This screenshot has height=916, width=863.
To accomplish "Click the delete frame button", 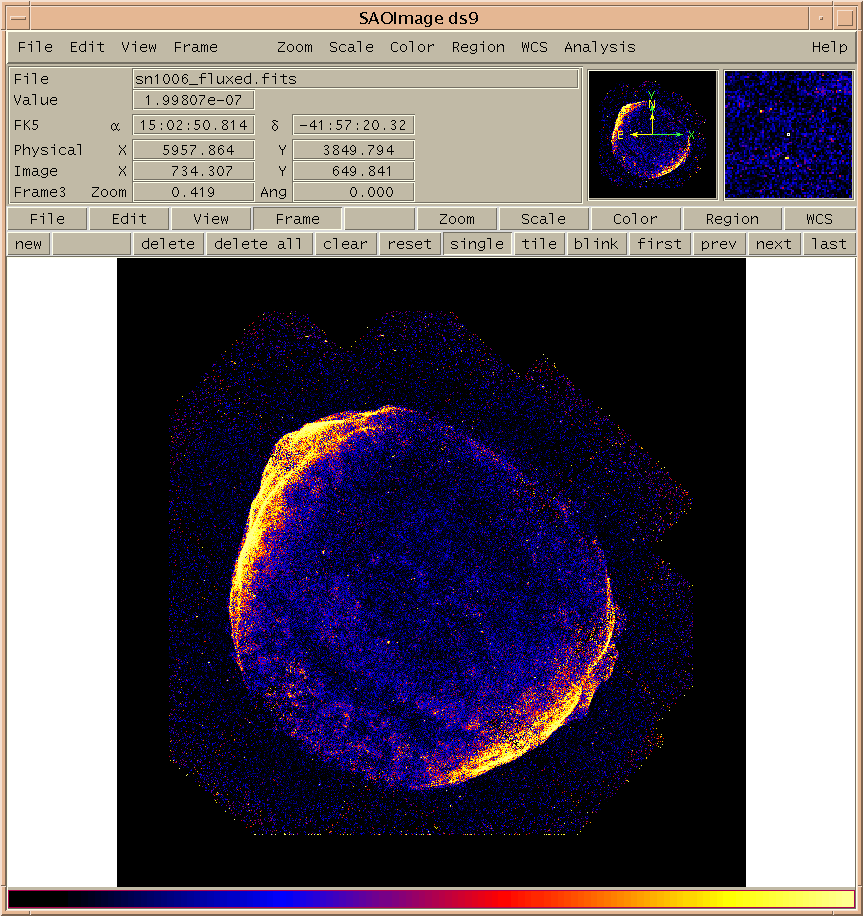I will tap(168, 244).
